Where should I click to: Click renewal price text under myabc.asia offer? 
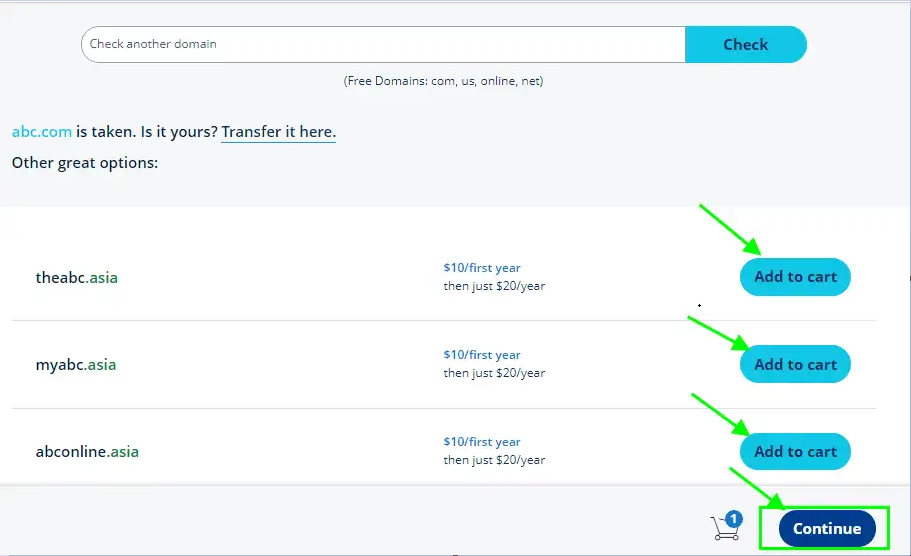(494, 373)
